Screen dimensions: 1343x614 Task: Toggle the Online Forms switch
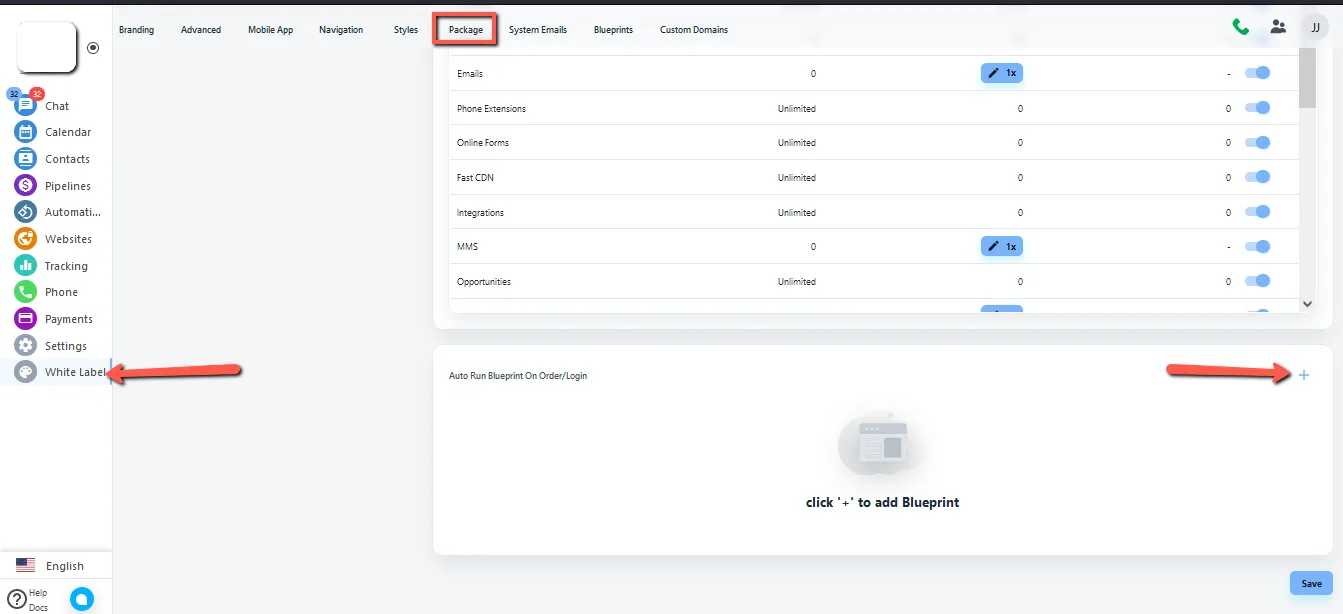1257,142
